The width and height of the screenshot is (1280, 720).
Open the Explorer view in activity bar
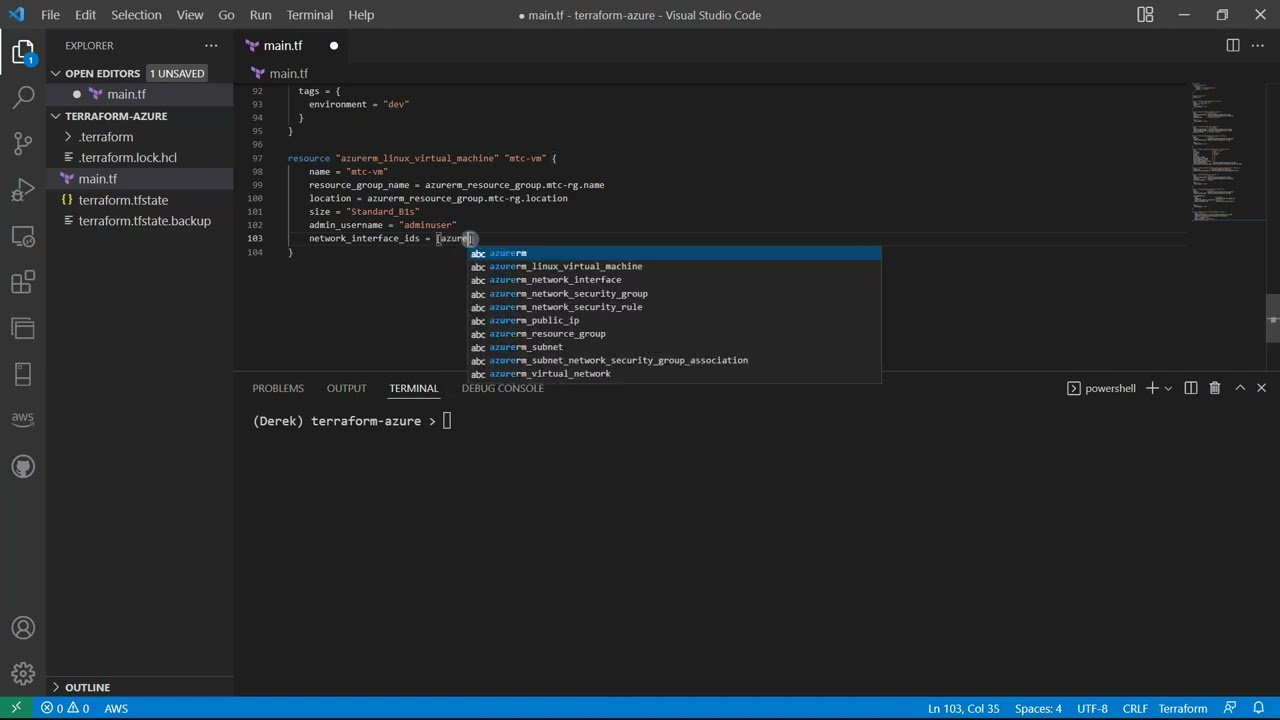point(23,52)
